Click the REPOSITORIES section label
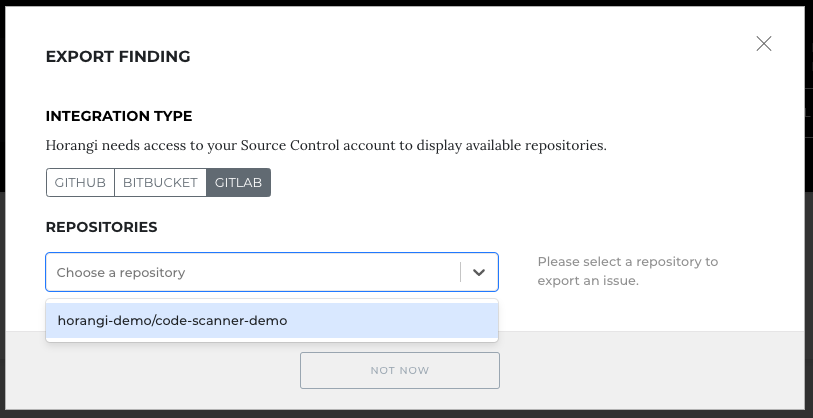This screenshot has width=813, height=418. click(102, 227)
